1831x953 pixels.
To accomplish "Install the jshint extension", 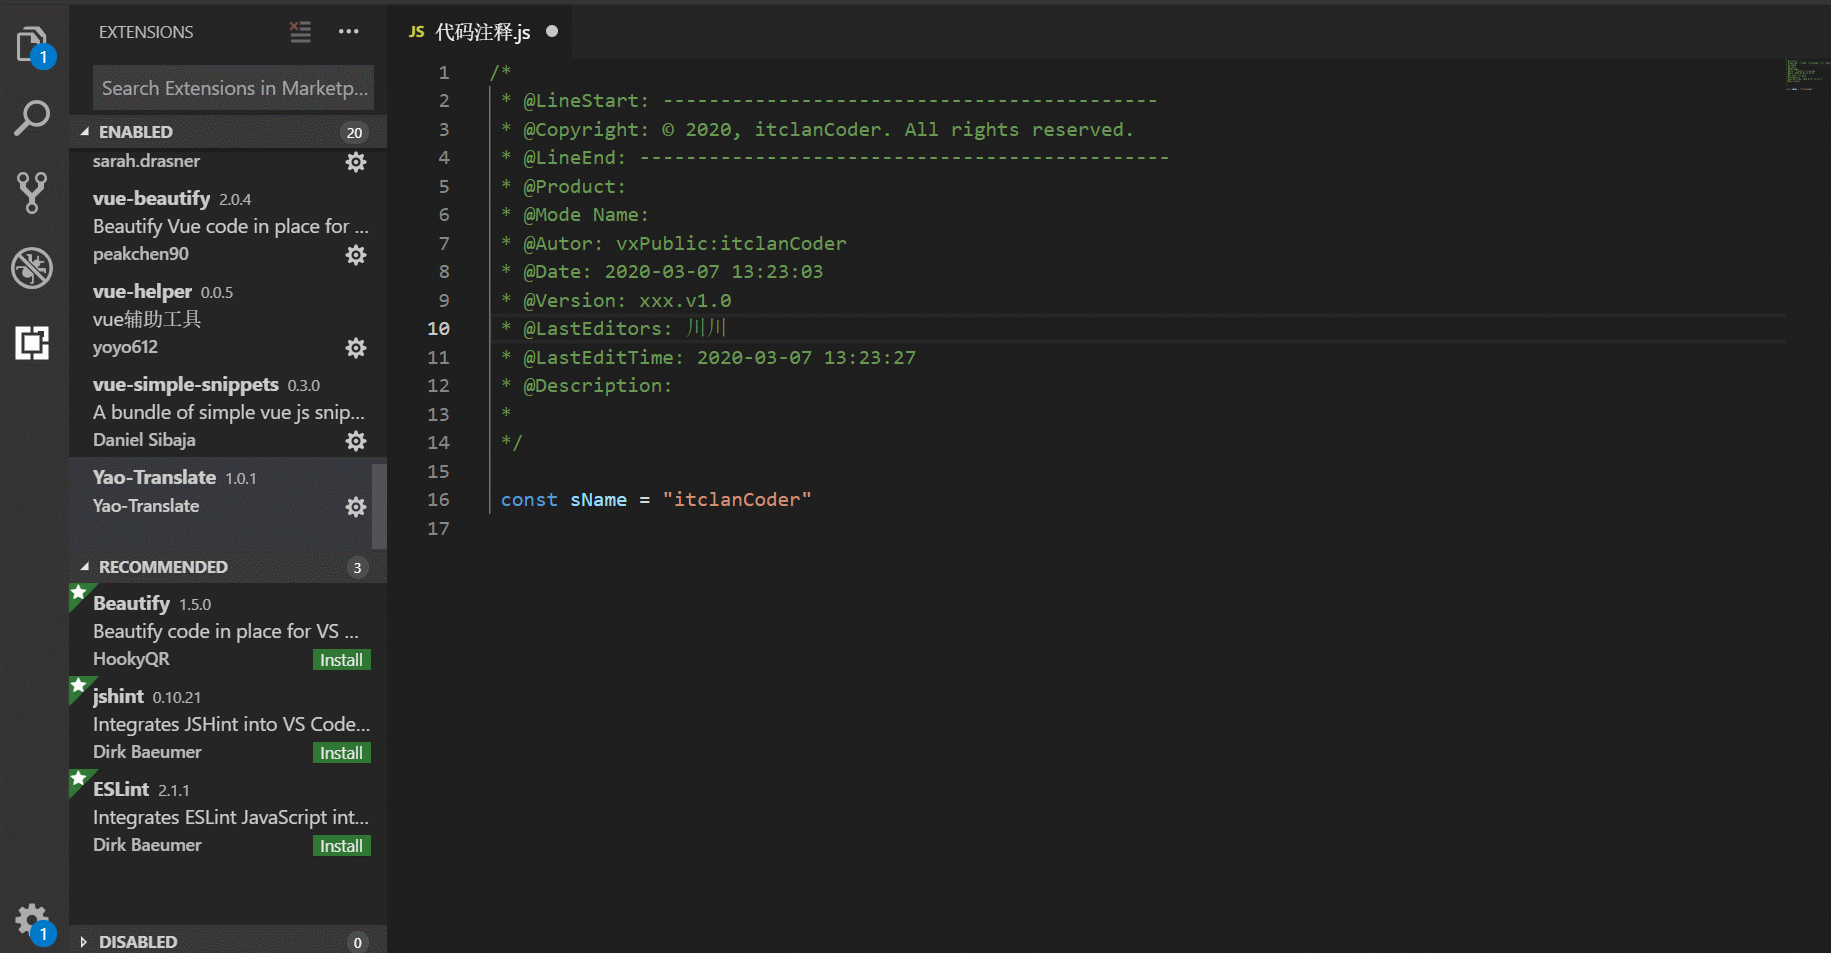I will (342, 753).
